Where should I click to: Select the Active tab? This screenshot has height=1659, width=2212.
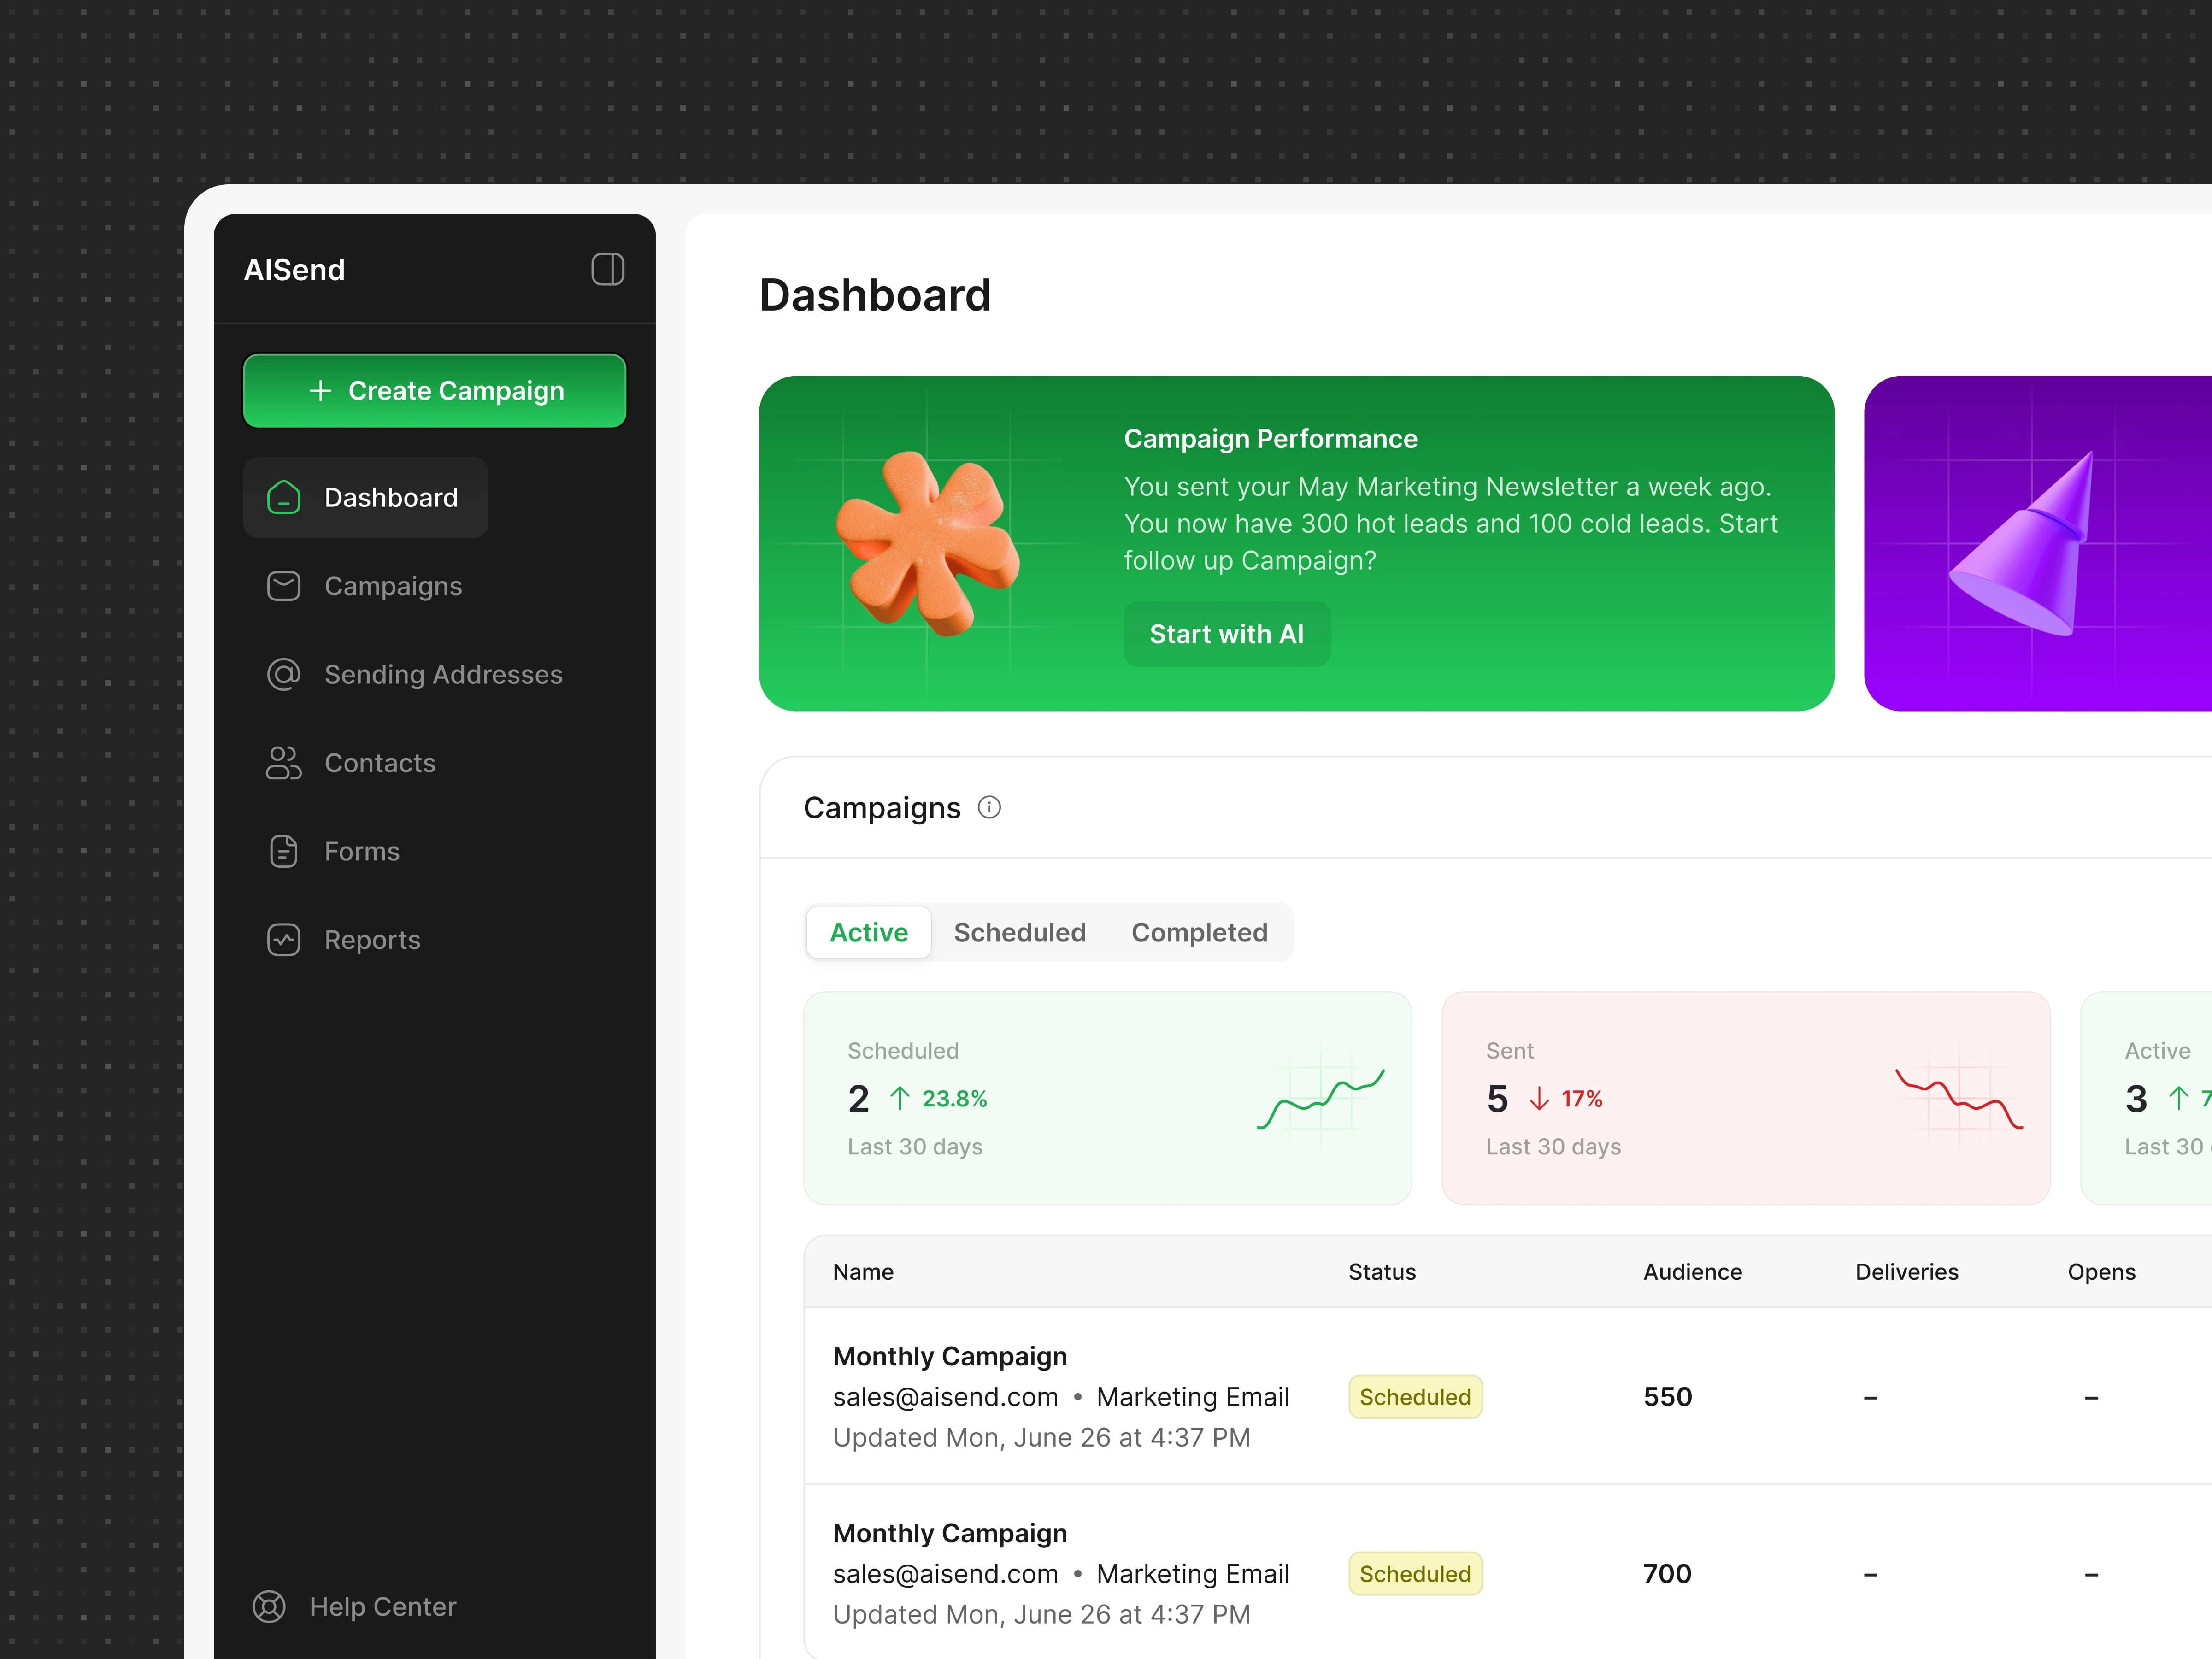tap(868, 932)
